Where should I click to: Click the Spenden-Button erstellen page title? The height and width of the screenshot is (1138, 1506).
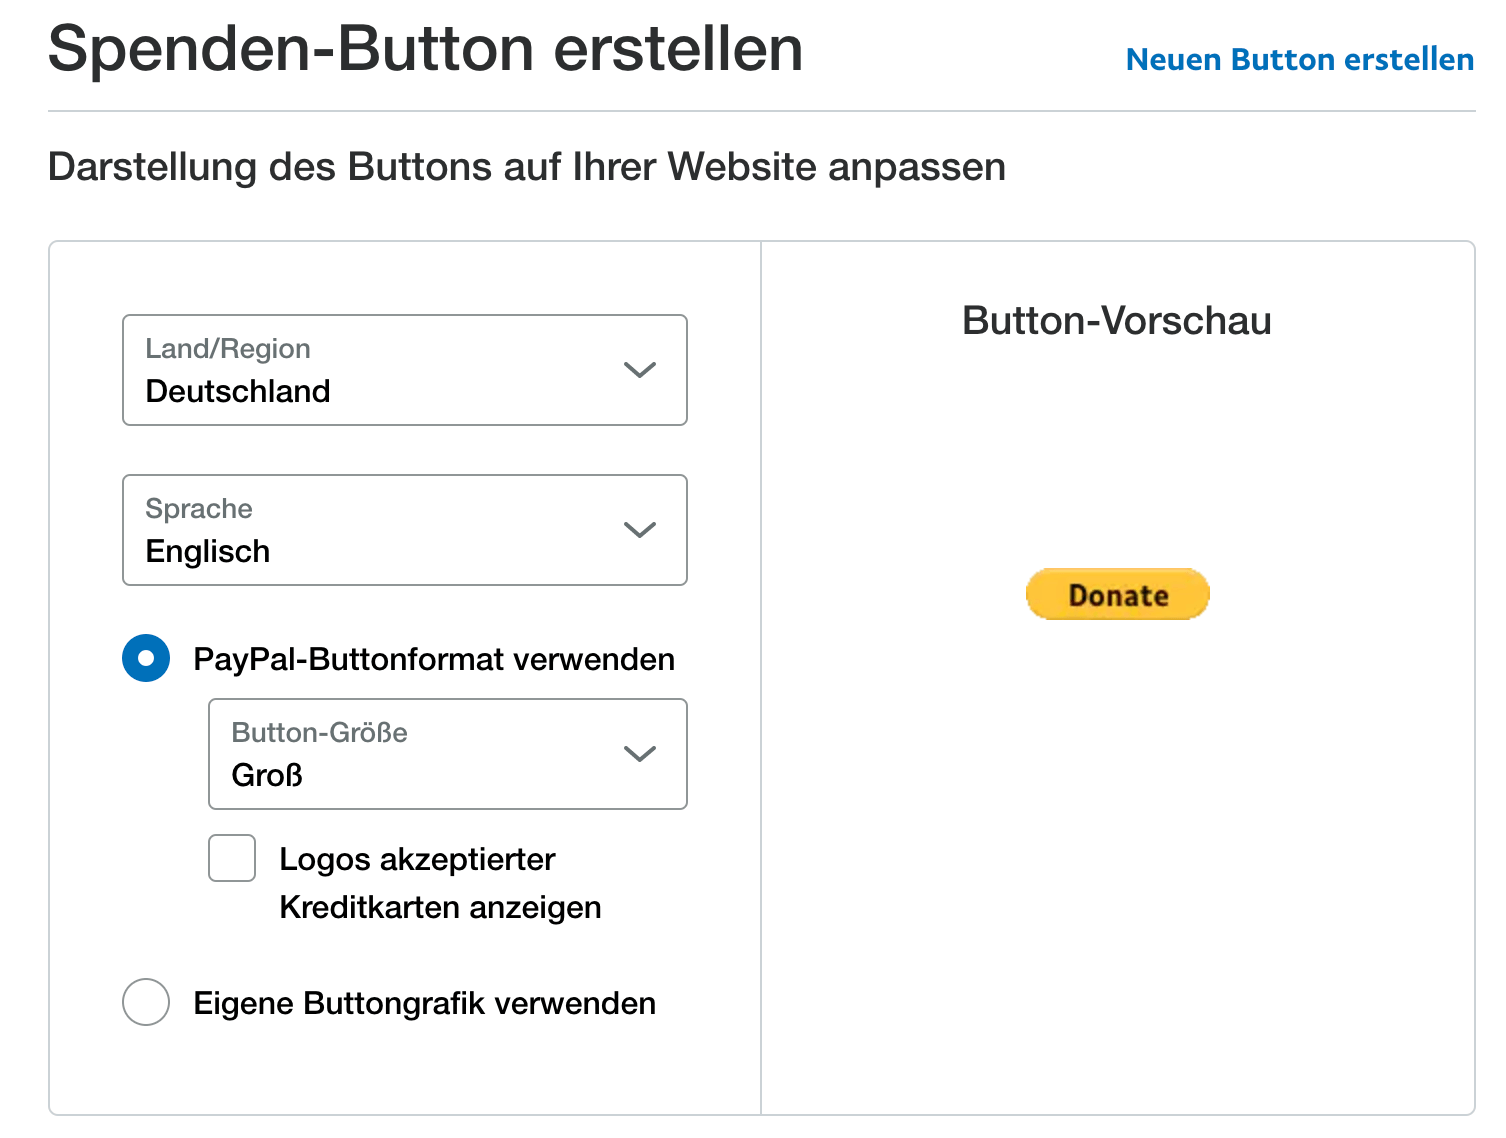point(425,48)
